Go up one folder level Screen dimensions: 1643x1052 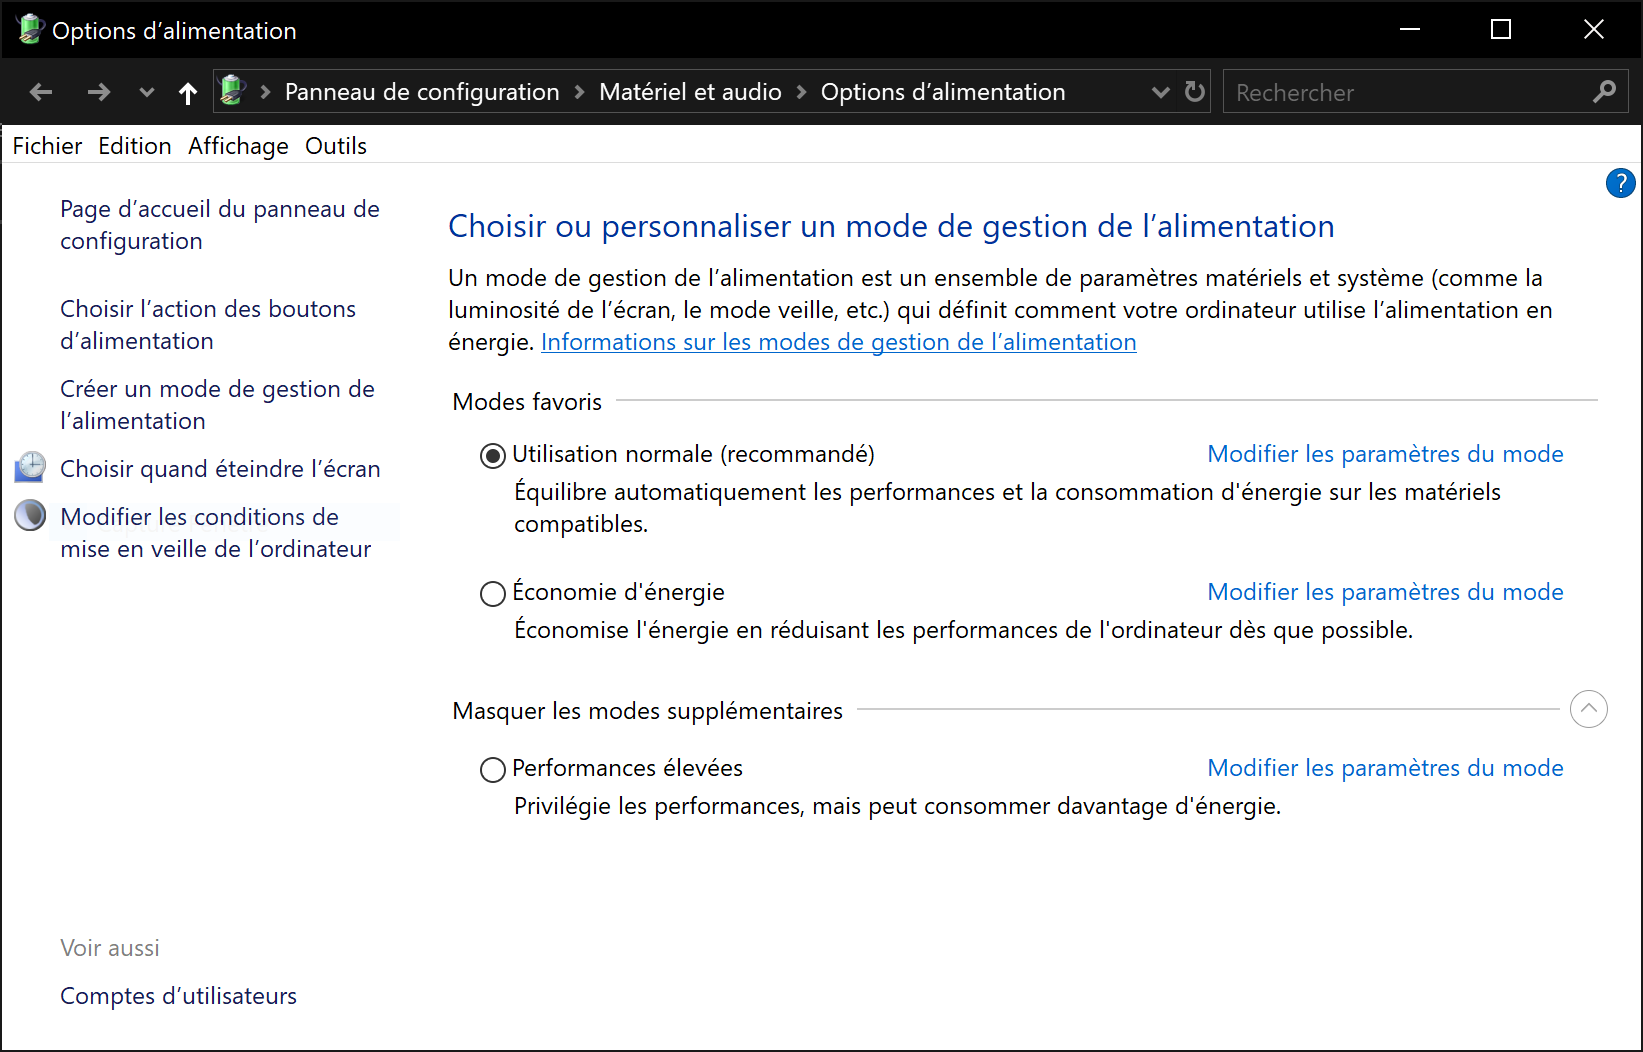pos(187,93)
